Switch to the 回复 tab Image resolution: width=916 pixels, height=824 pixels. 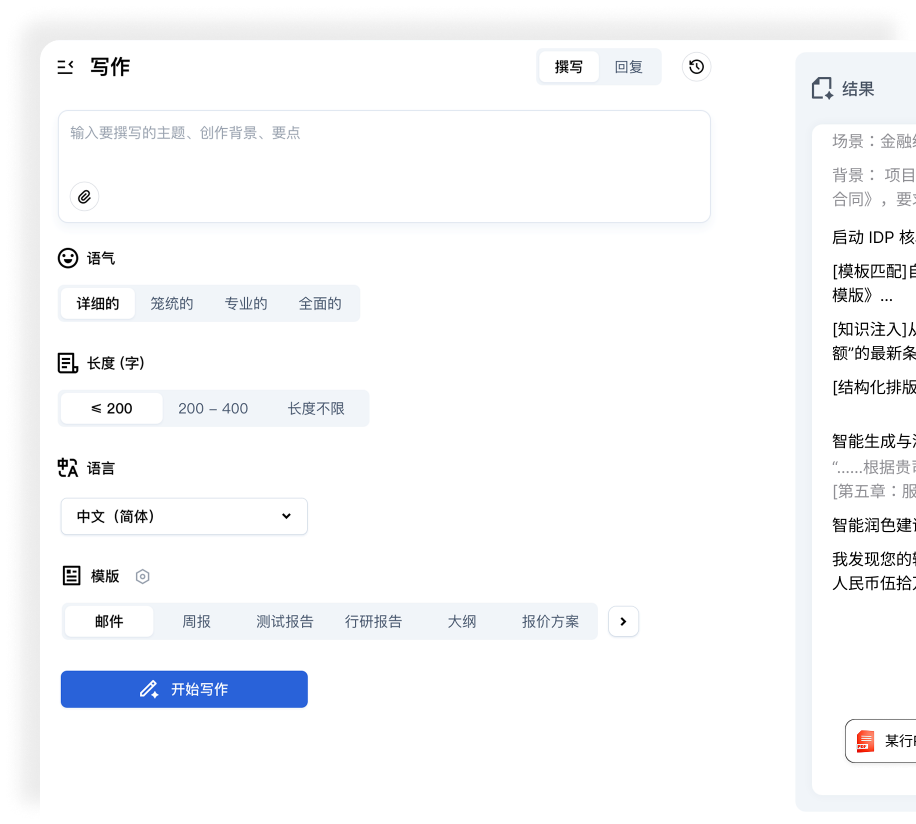click(629, 67)
